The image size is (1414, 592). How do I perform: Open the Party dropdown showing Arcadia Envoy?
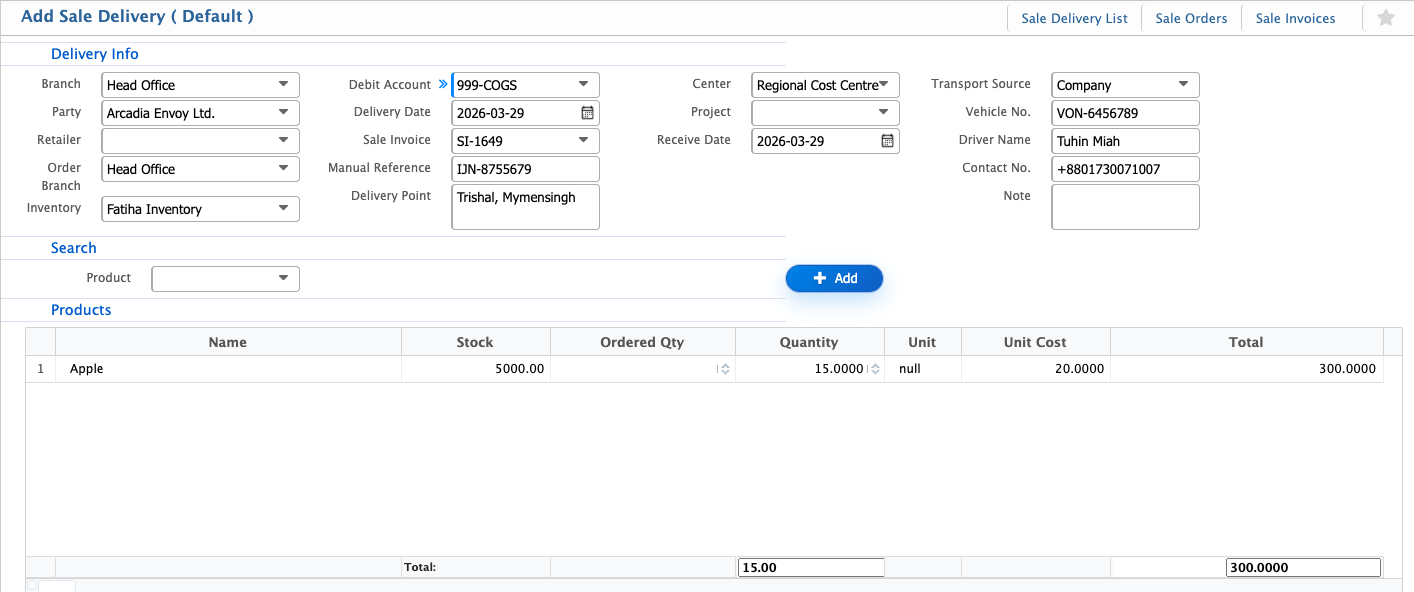pos(283,113)
